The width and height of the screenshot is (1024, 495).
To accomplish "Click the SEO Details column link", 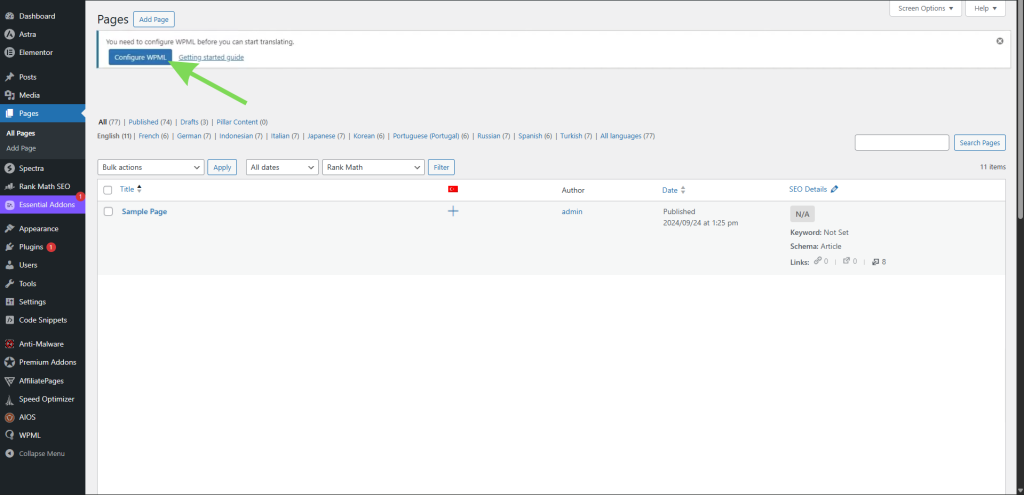I will pyautogui.click(x=808, y=189).
